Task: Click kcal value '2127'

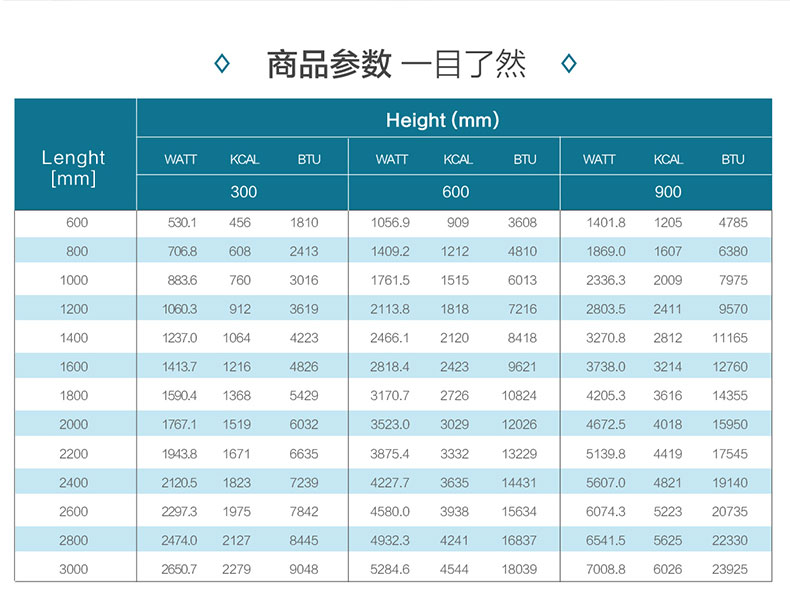Action: (236, 540)
